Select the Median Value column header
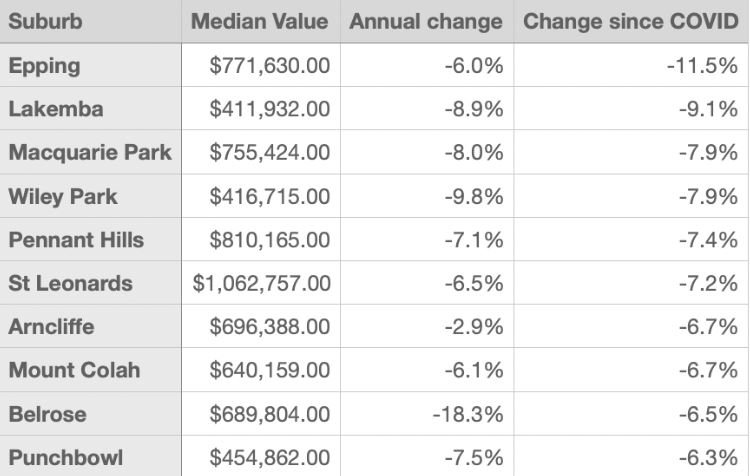 click(259, 21)
